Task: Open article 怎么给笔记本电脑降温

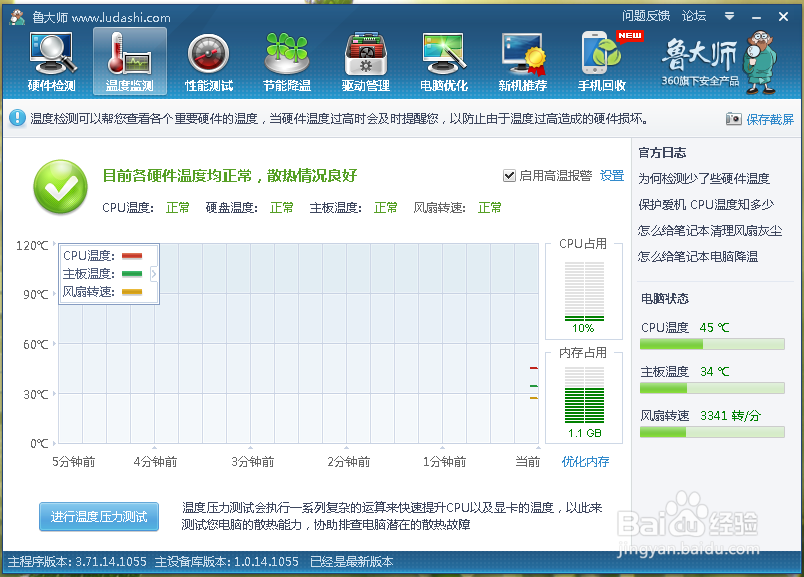Action: pos(698,256)
